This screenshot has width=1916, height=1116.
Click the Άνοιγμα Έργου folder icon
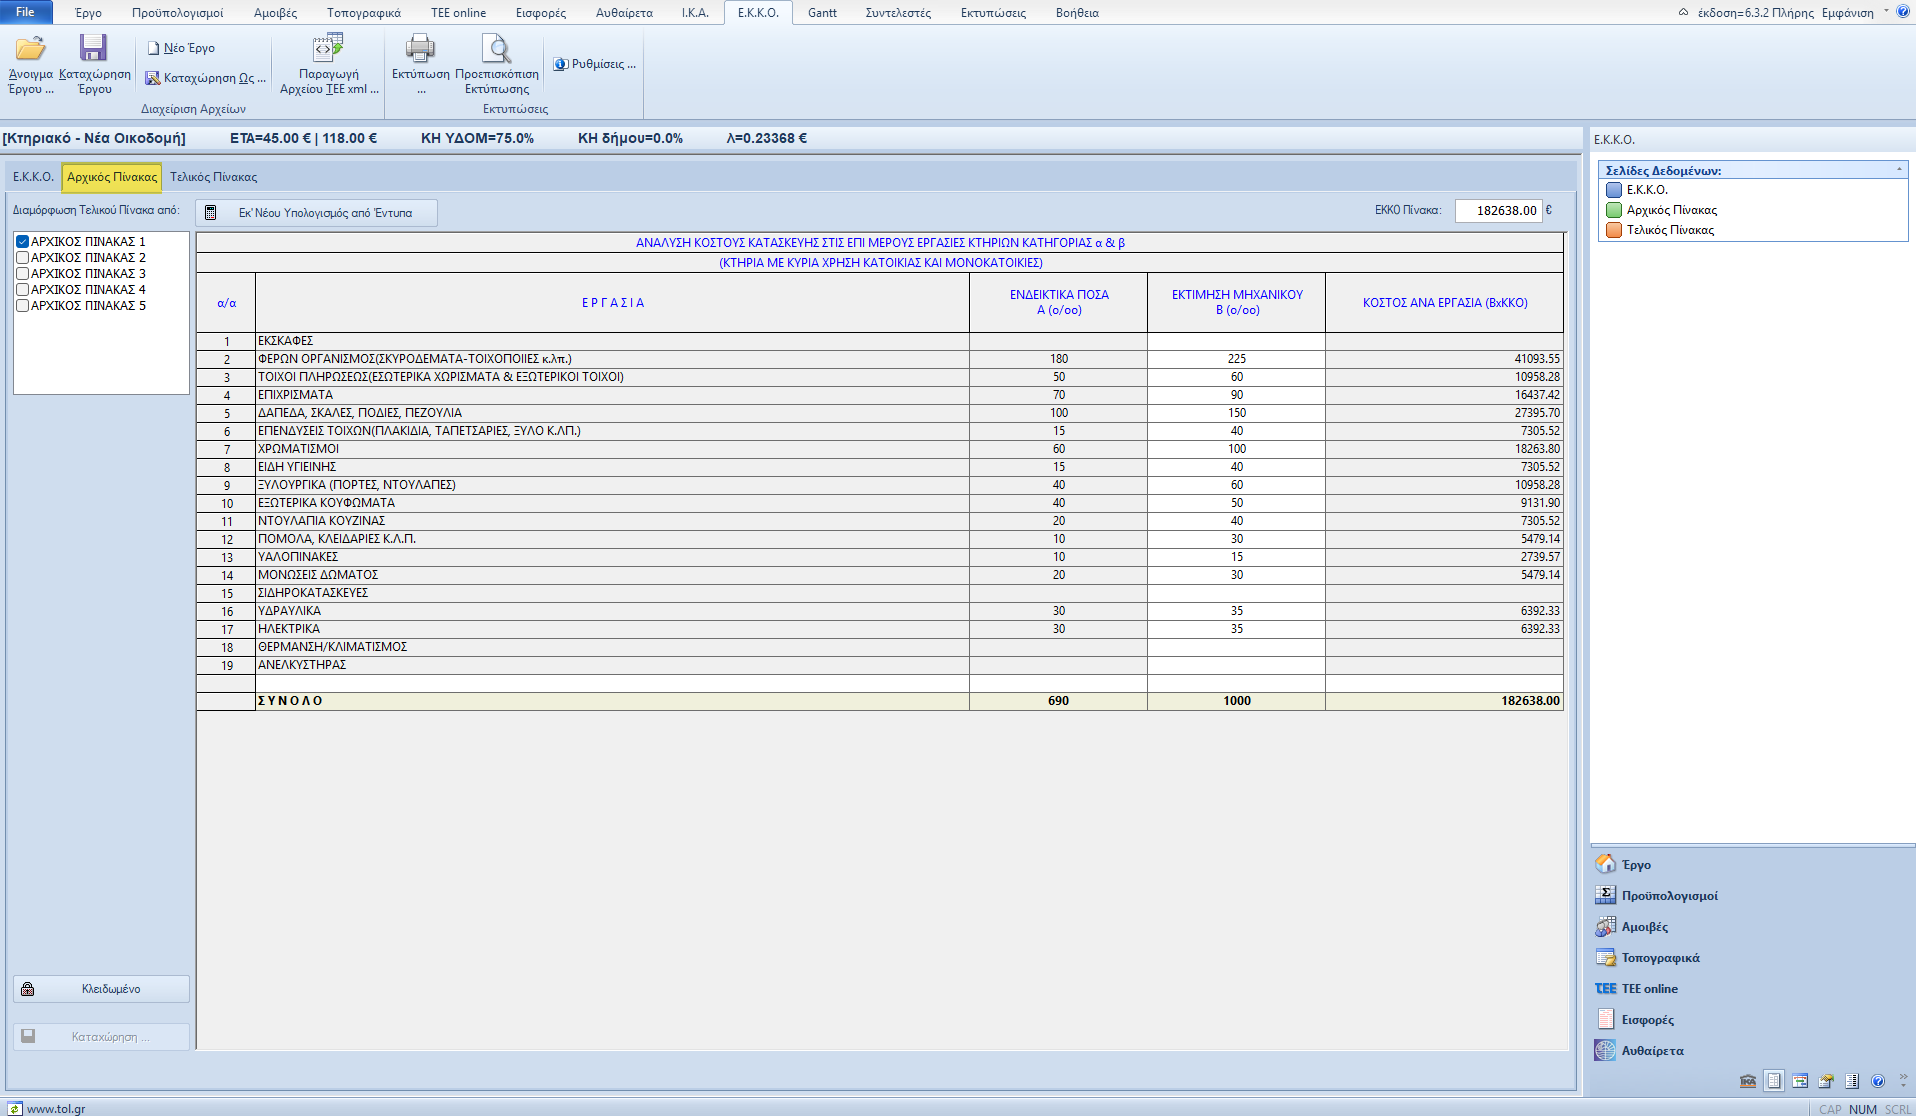[x=30, y=49]
